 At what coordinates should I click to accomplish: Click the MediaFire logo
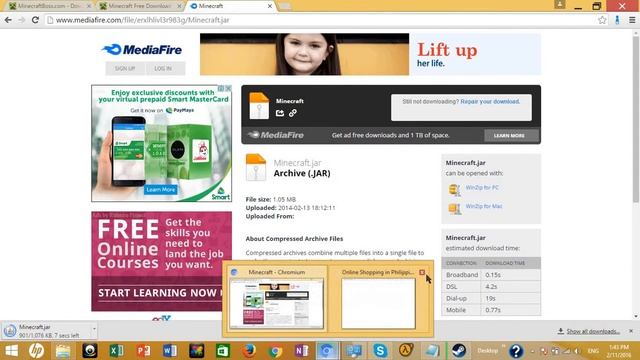point(142,50)
